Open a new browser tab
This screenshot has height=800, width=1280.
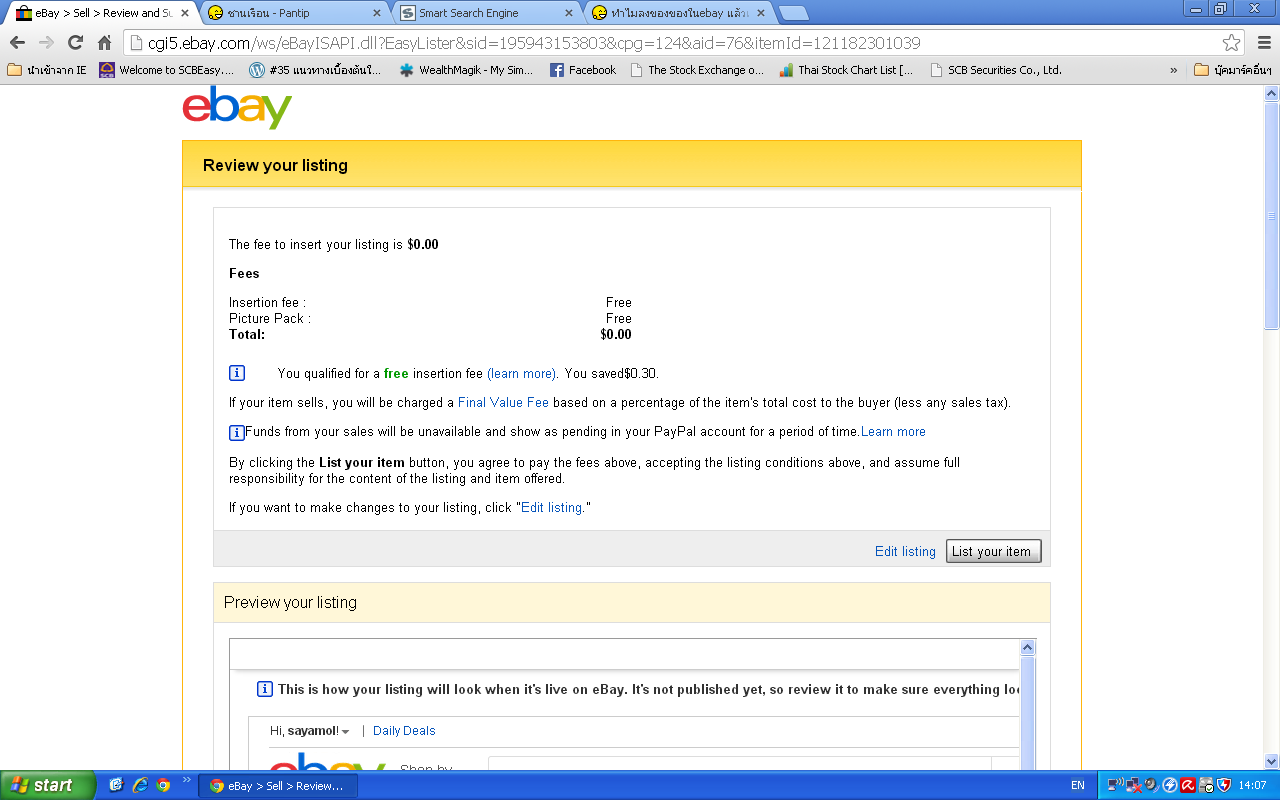[x=794, y=13]
